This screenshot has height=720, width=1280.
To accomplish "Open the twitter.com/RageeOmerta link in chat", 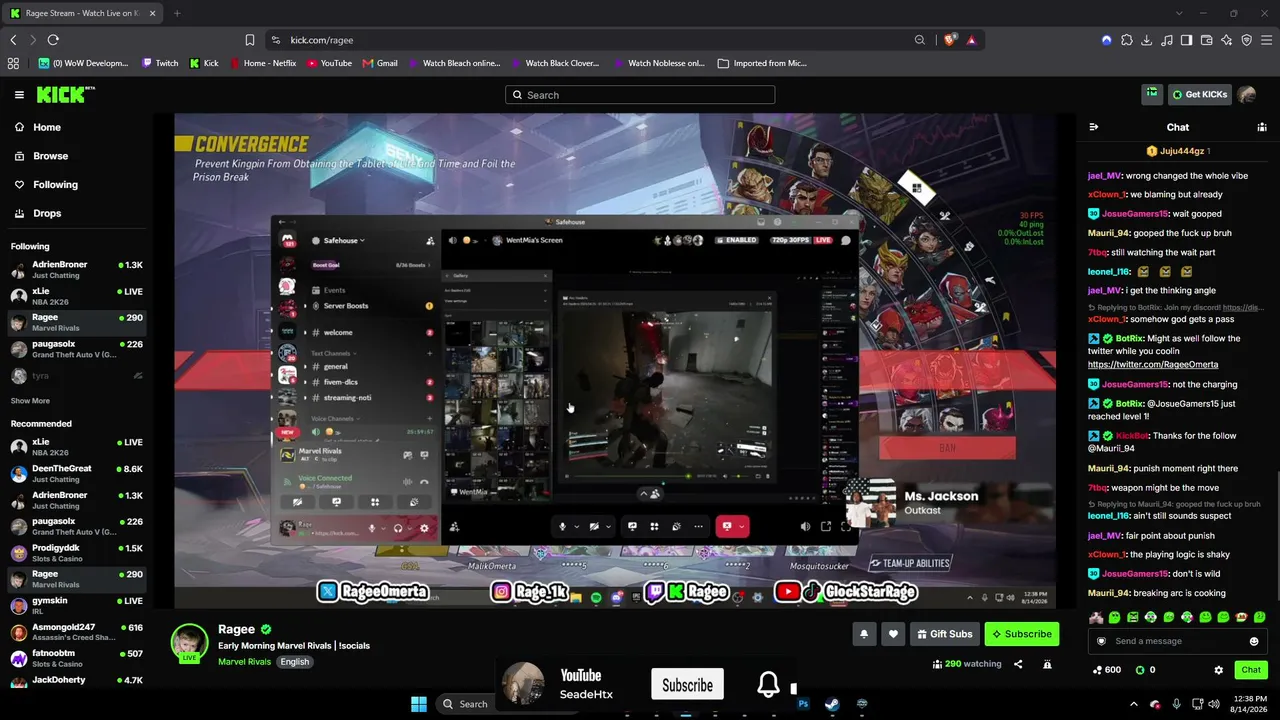I will click(1153, 365).
